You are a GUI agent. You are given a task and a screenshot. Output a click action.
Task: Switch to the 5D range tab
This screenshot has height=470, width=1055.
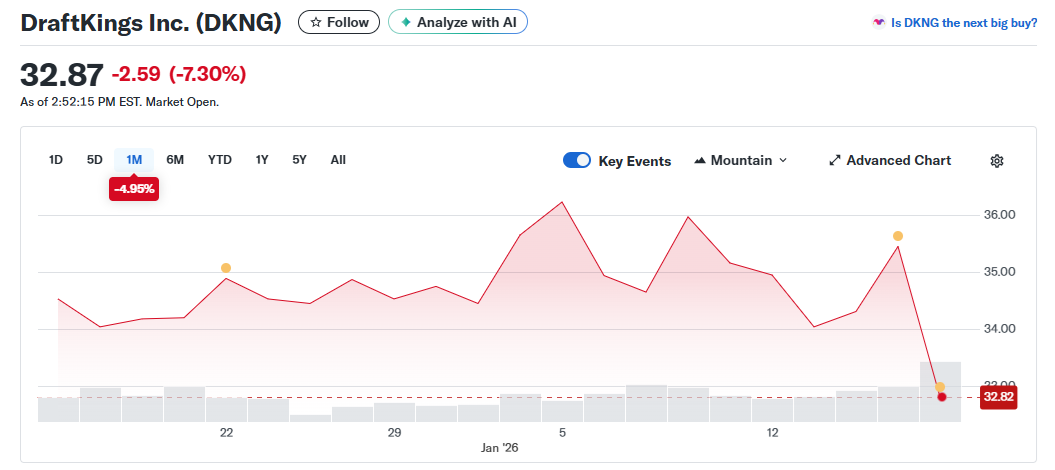95,159
